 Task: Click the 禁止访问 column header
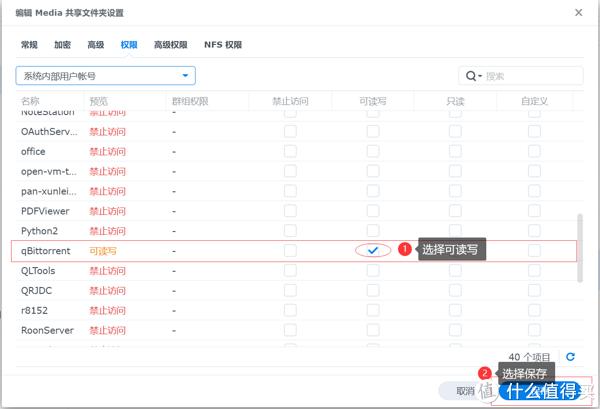click(290, 101)
